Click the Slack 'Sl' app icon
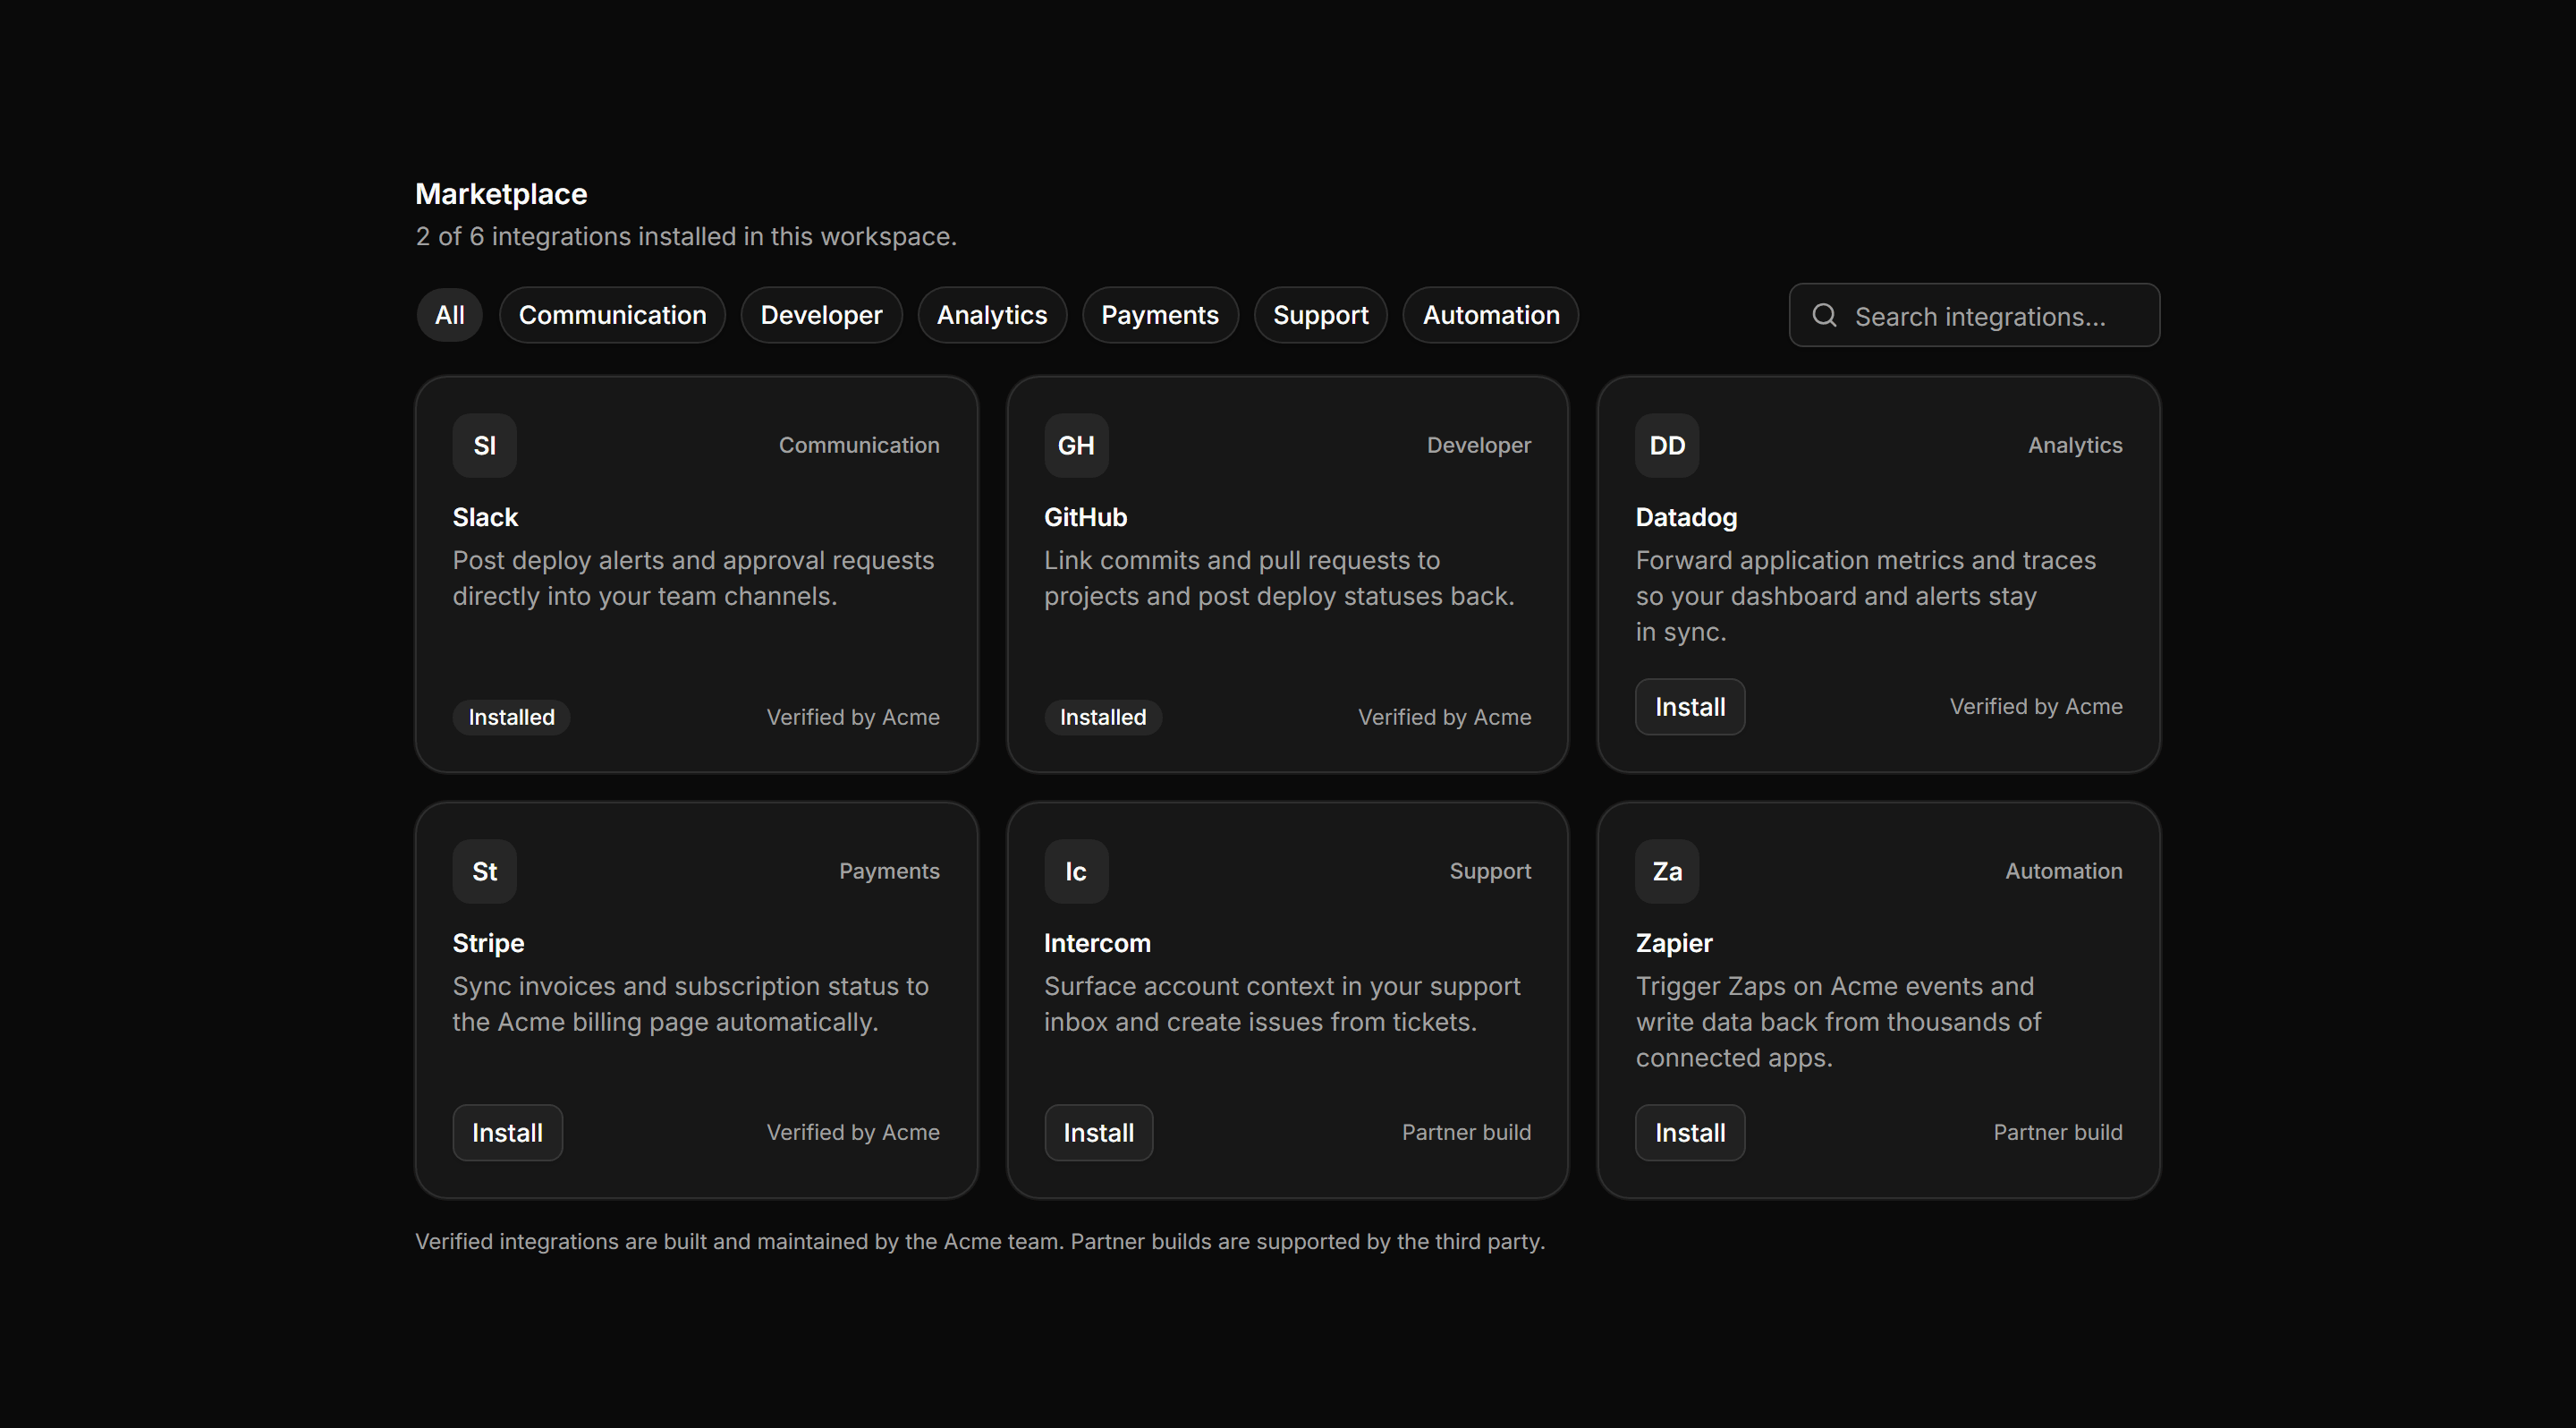2576x1428 pixels. coord(484,445)
